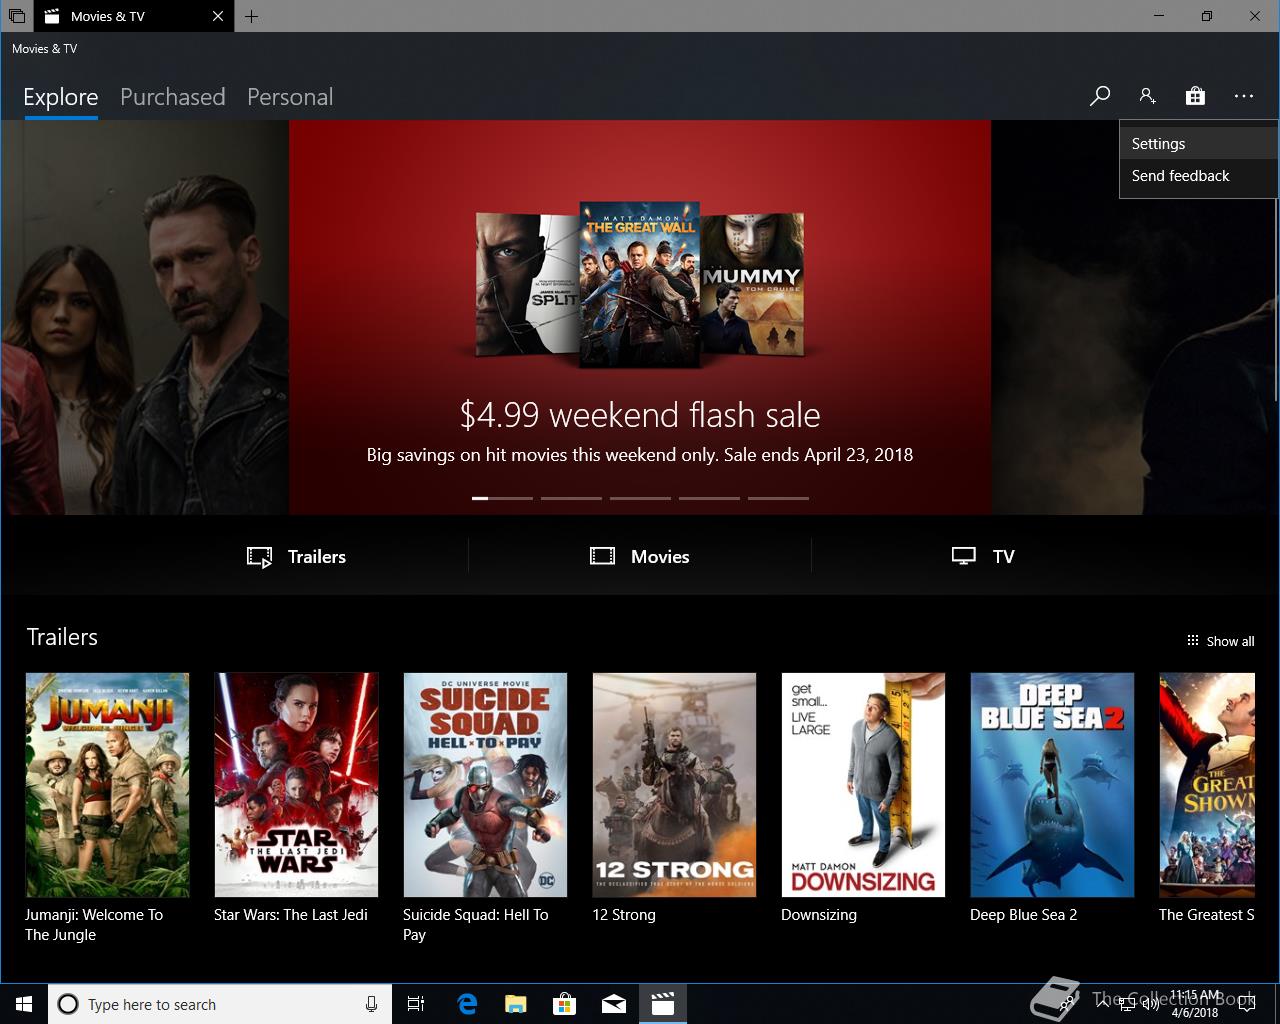
Task: Open the Store shopping bag icon in header
Action: click(x=1195, y=96)
